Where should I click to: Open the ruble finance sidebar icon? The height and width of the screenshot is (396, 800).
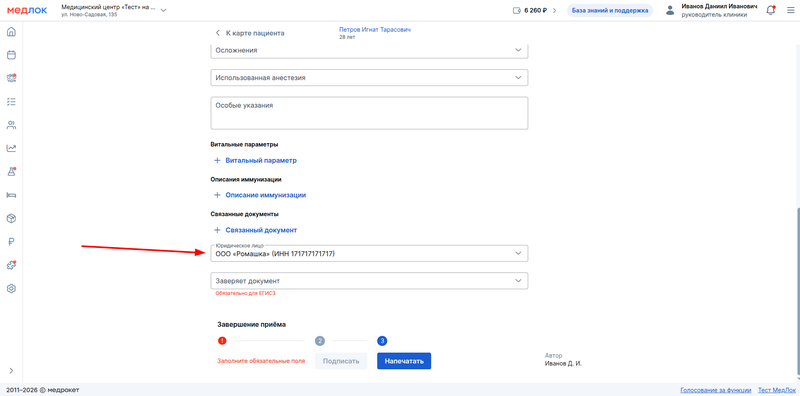11,242
